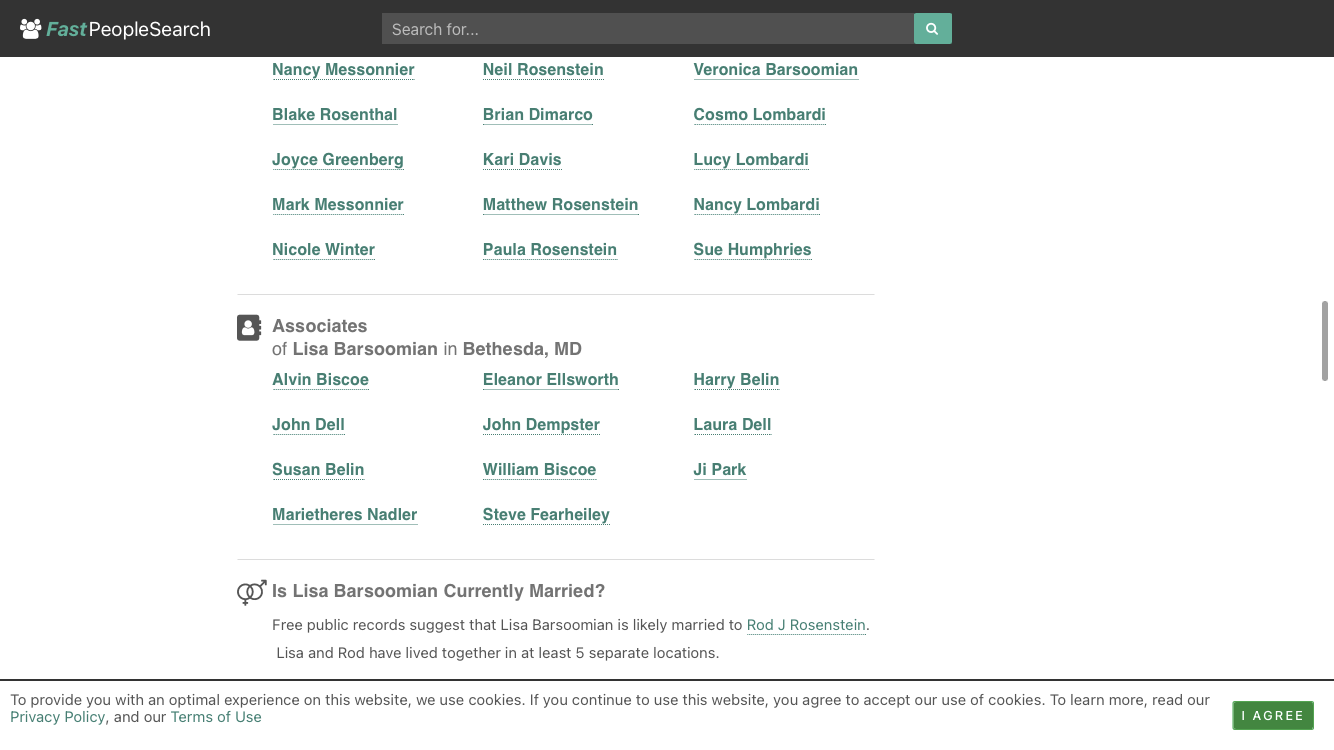View William Biscoe's record
Viewport: 1334px width, 750px height.
coord(539,469)
